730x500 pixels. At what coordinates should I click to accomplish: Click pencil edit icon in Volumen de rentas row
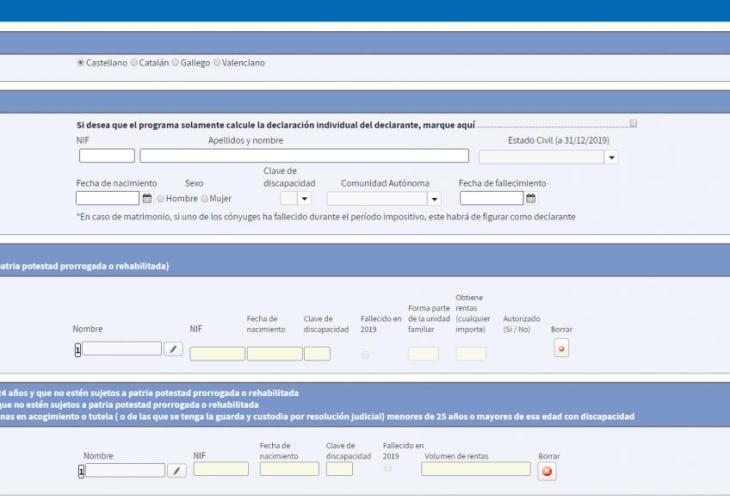(x=177, y=470)
